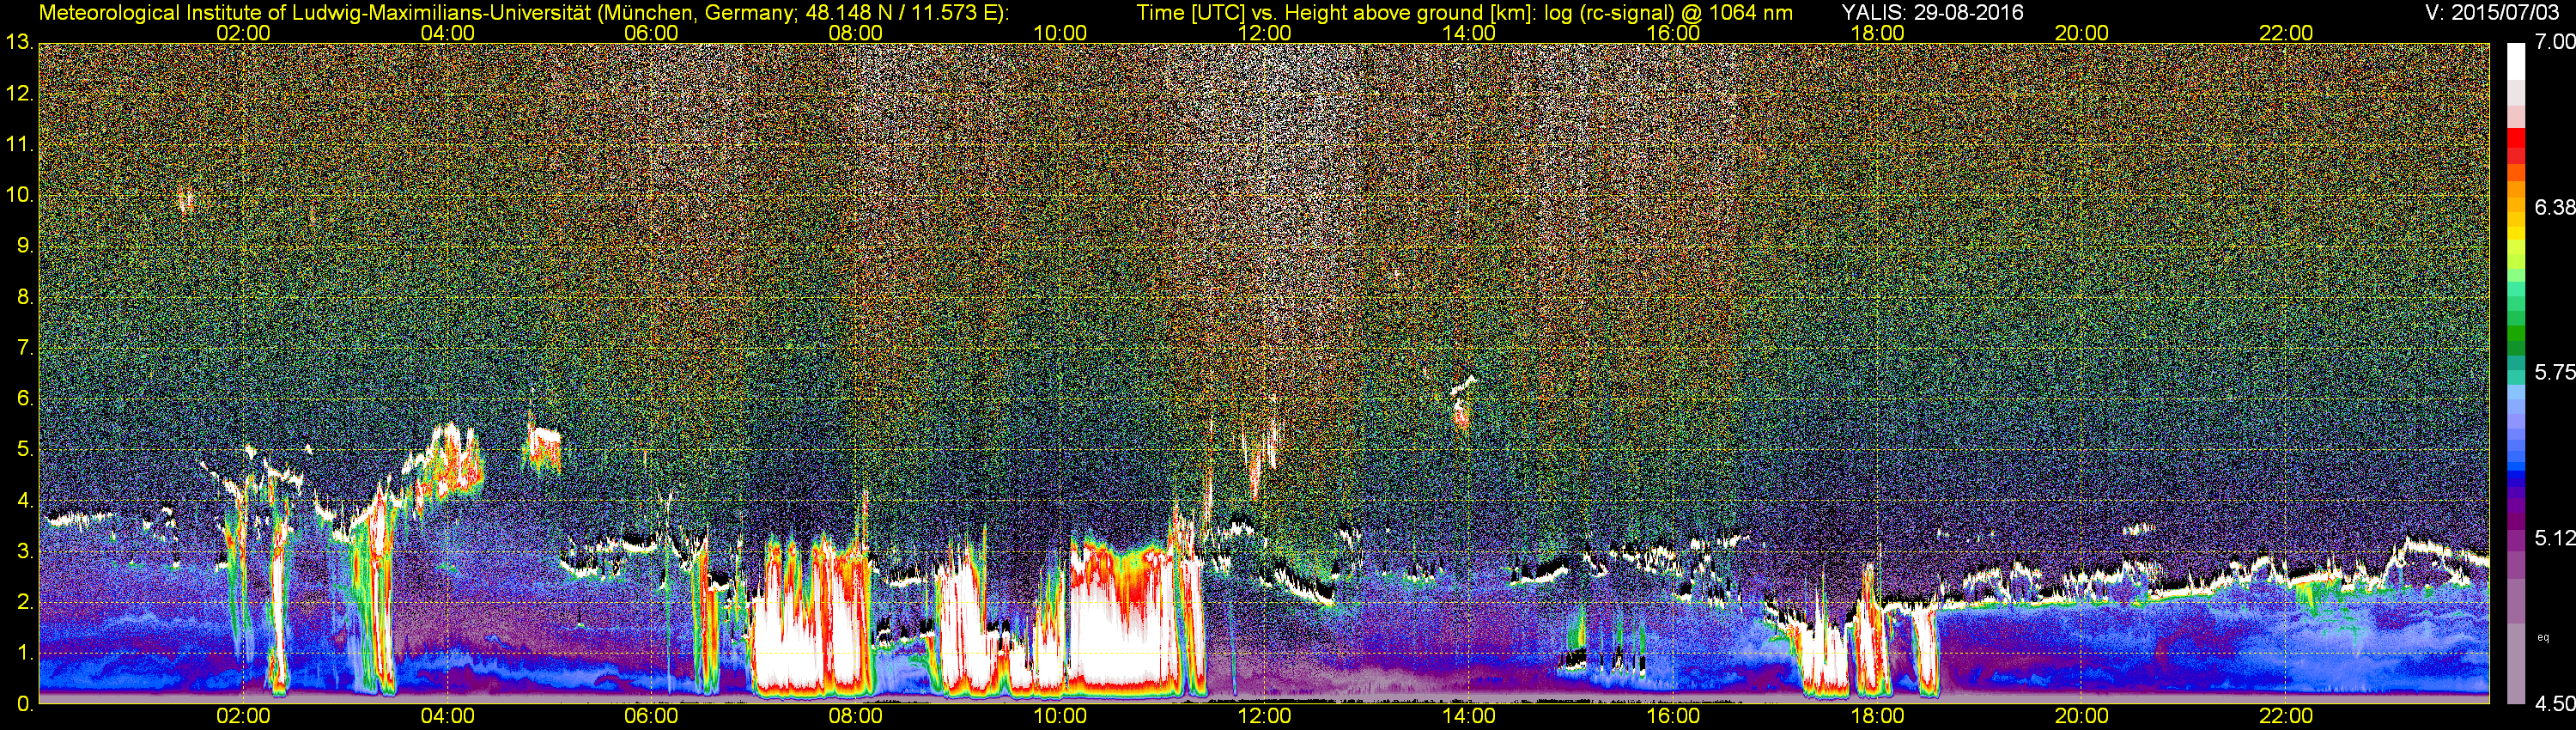Select the white top segment of the colorbar

(2516, 60)
